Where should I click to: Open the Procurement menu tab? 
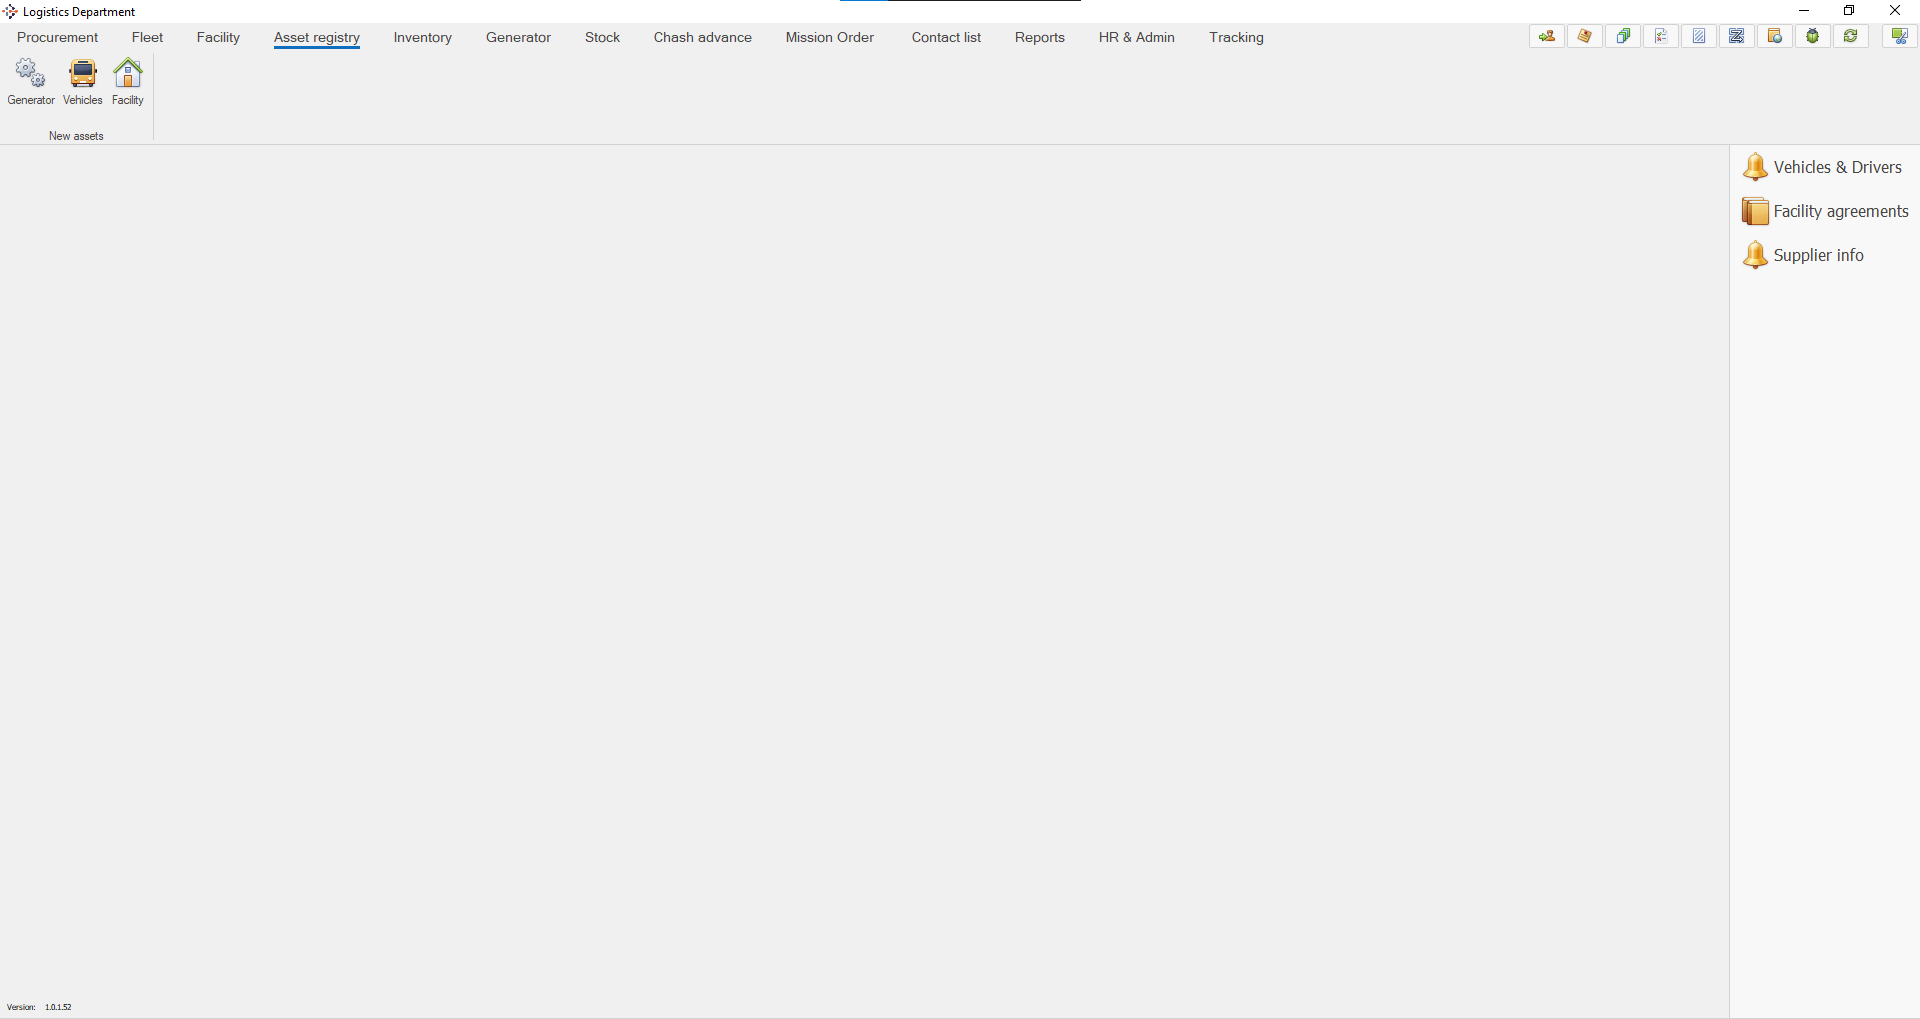pyautogui.click(x=58, y=37)
